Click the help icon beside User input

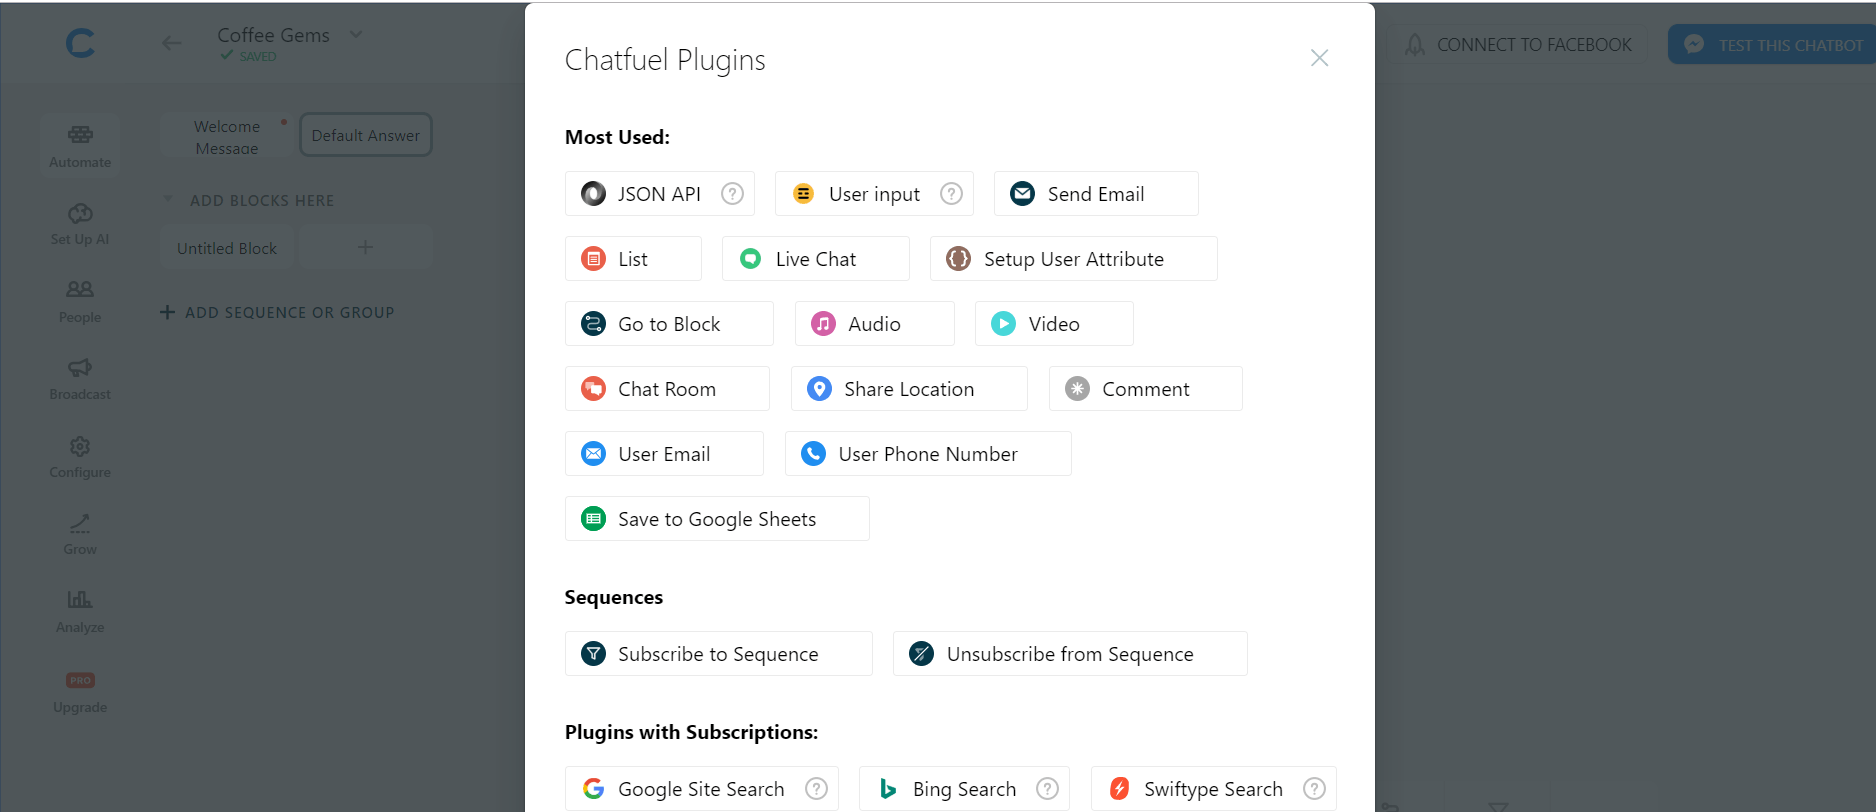[x=951, y=194]
